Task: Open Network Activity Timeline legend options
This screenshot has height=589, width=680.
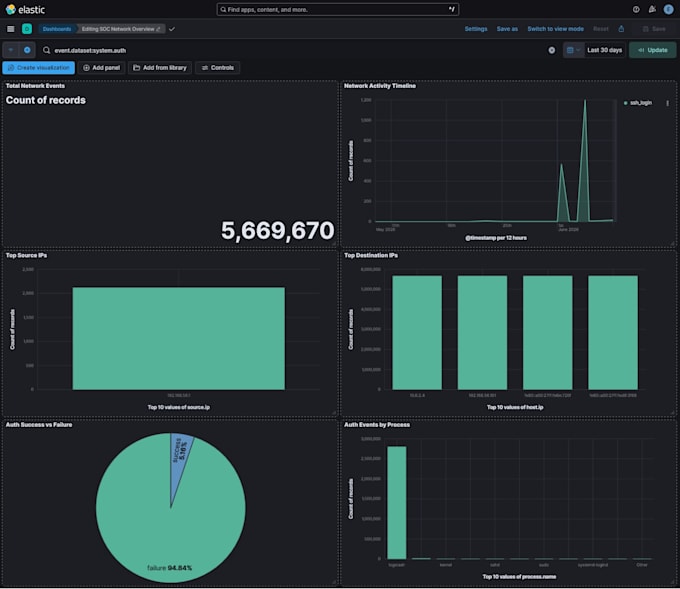Action: [667, 103]
